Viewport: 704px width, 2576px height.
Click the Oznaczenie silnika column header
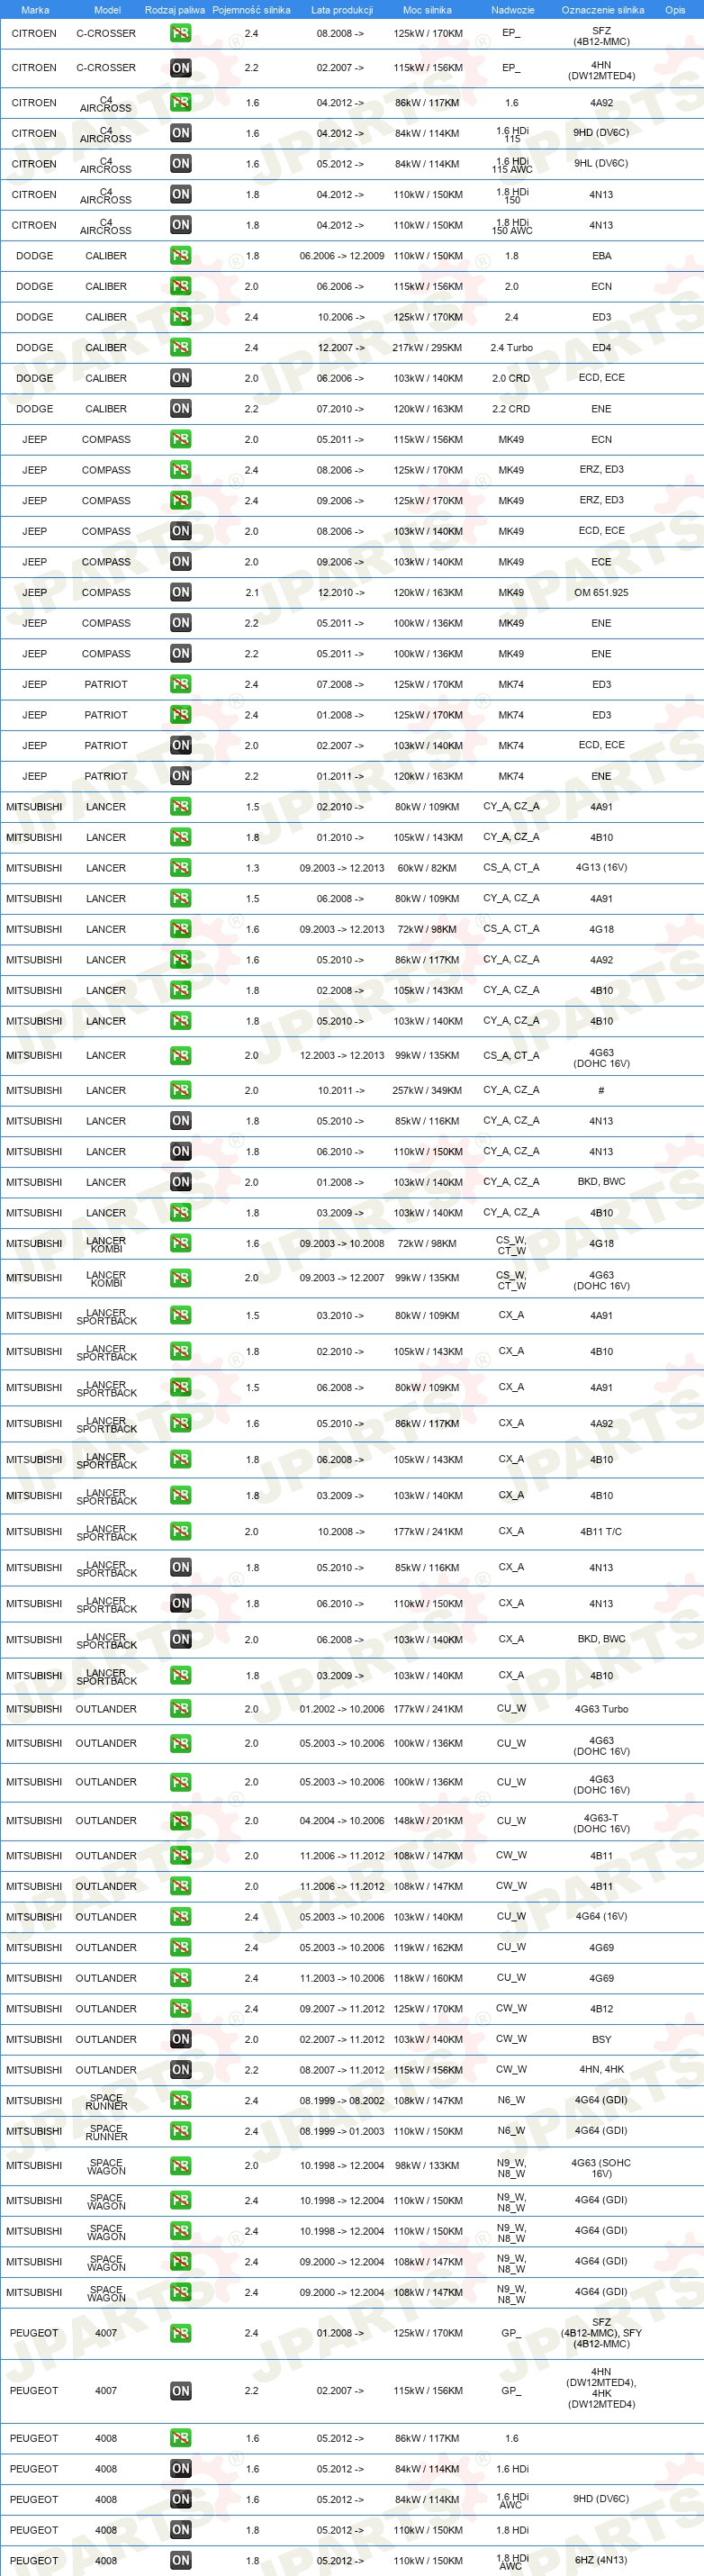tap(603, 10)
